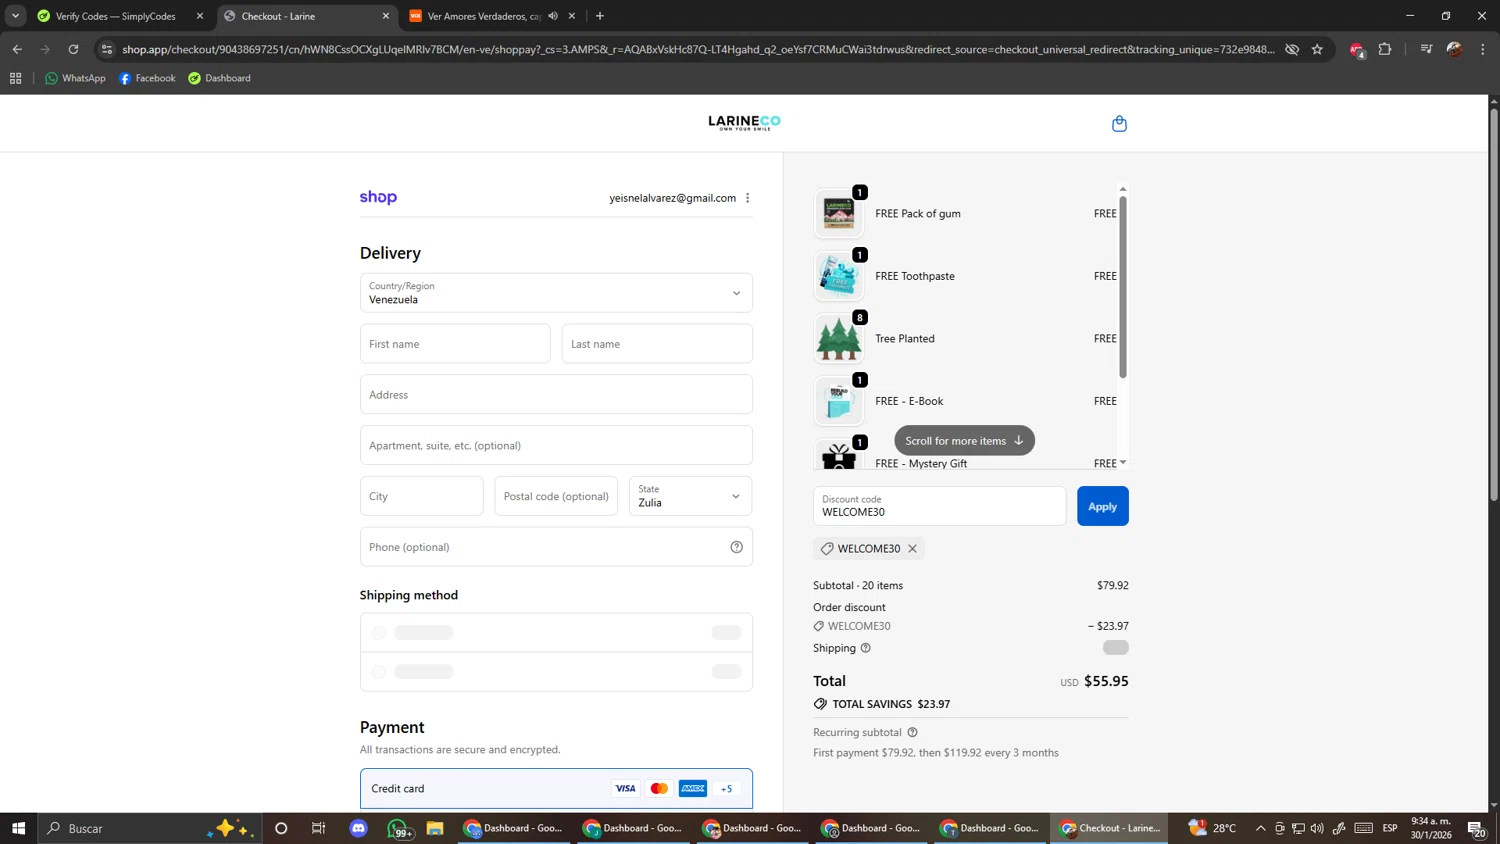Select the second shipping method radio
The image size is (1500, 844).
[379, 672]
